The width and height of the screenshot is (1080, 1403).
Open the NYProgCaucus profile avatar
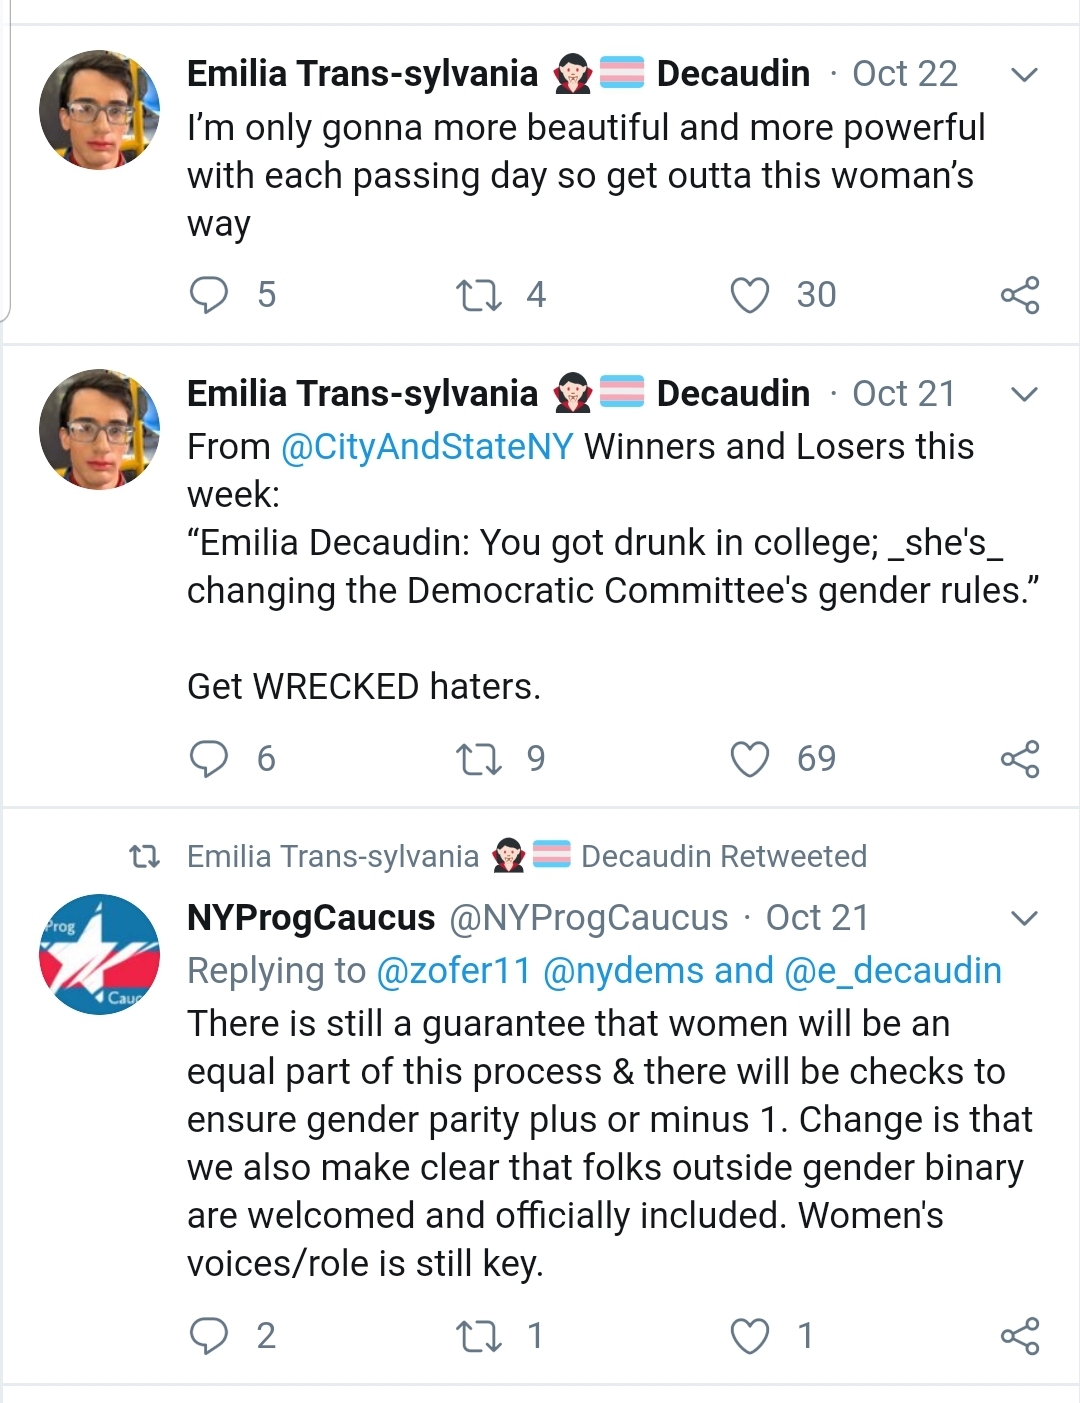click(x=99, y=954)
